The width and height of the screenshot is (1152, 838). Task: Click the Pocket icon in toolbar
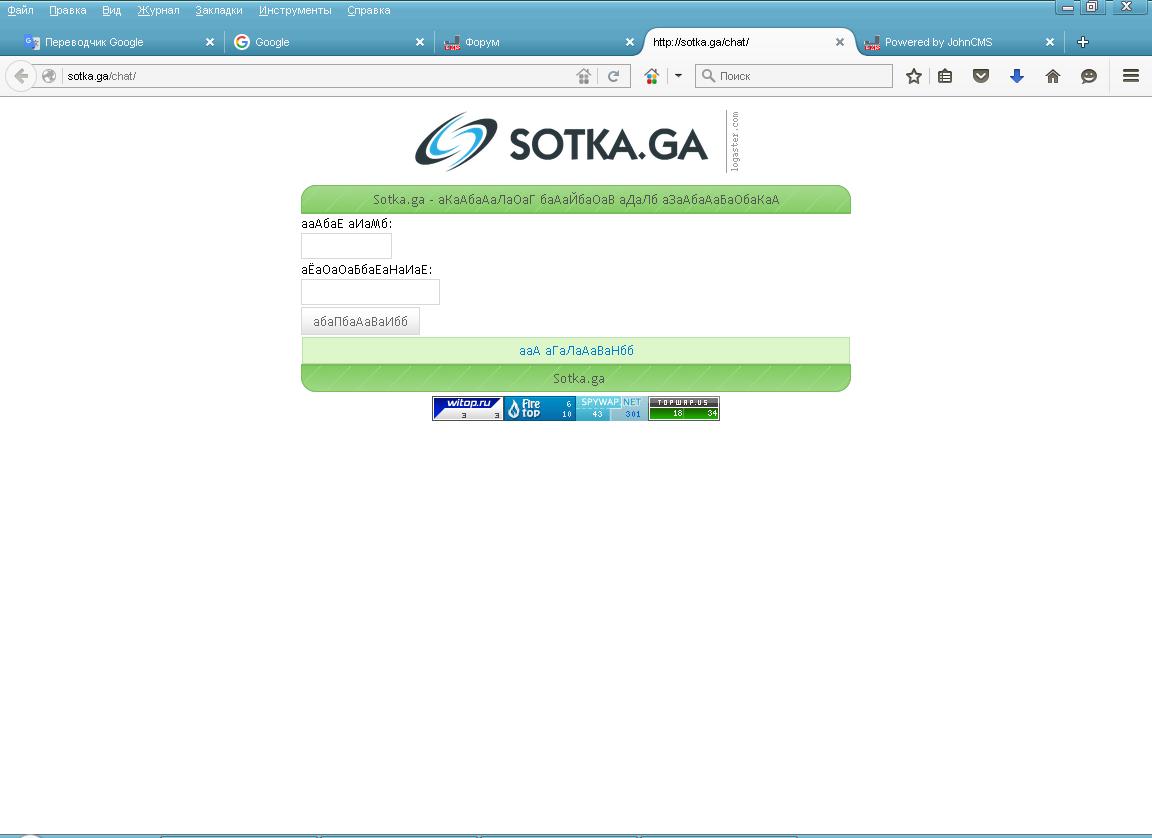click(980, 76)
